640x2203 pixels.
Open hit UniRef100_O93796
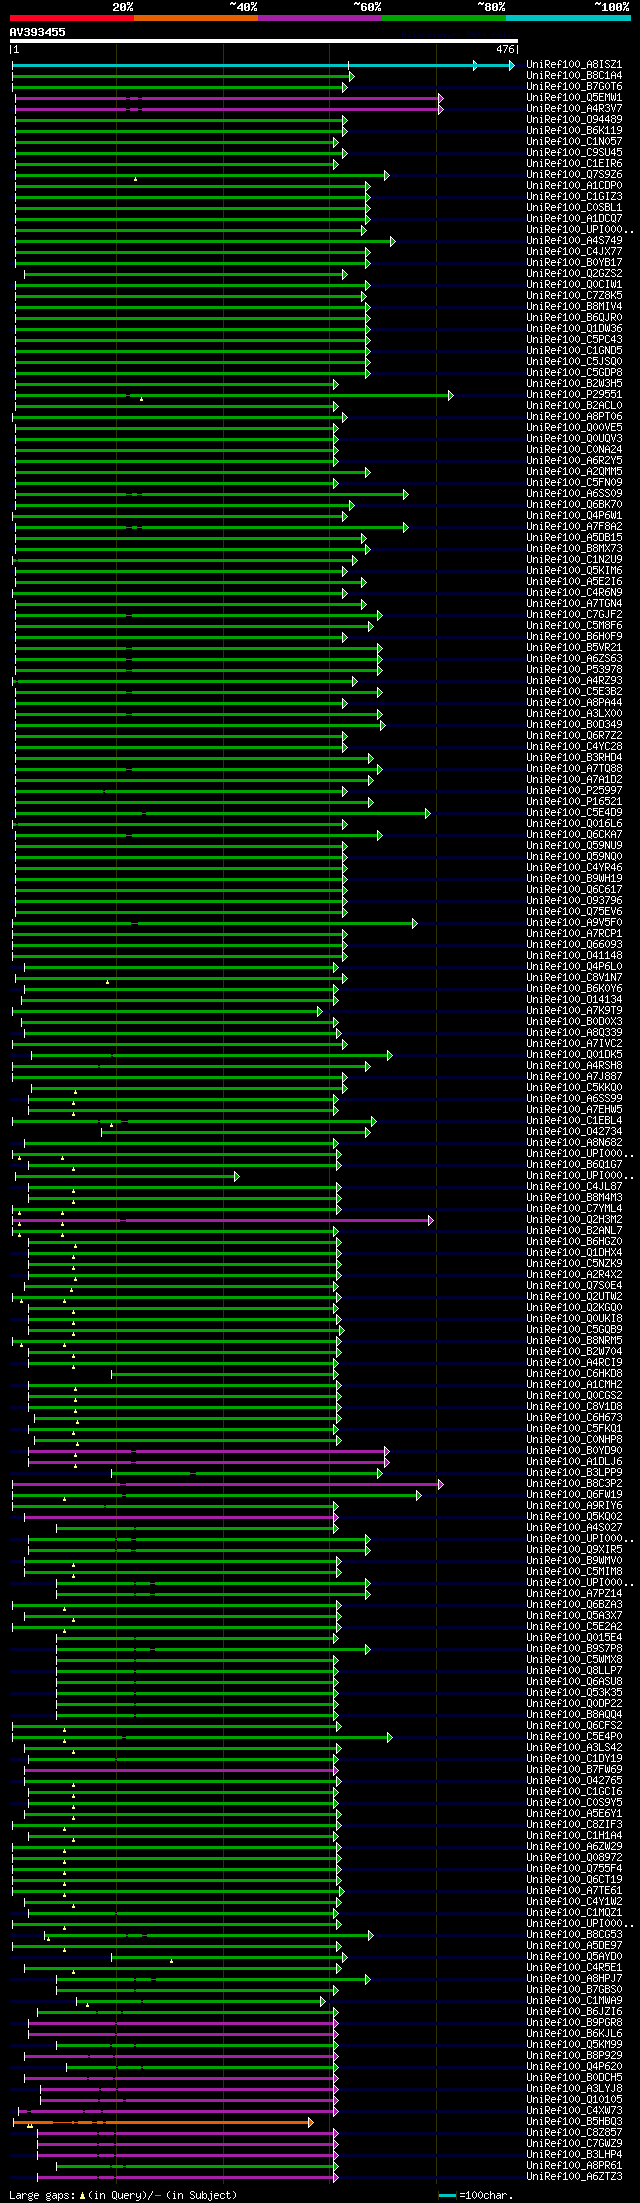tap(574, 901)
